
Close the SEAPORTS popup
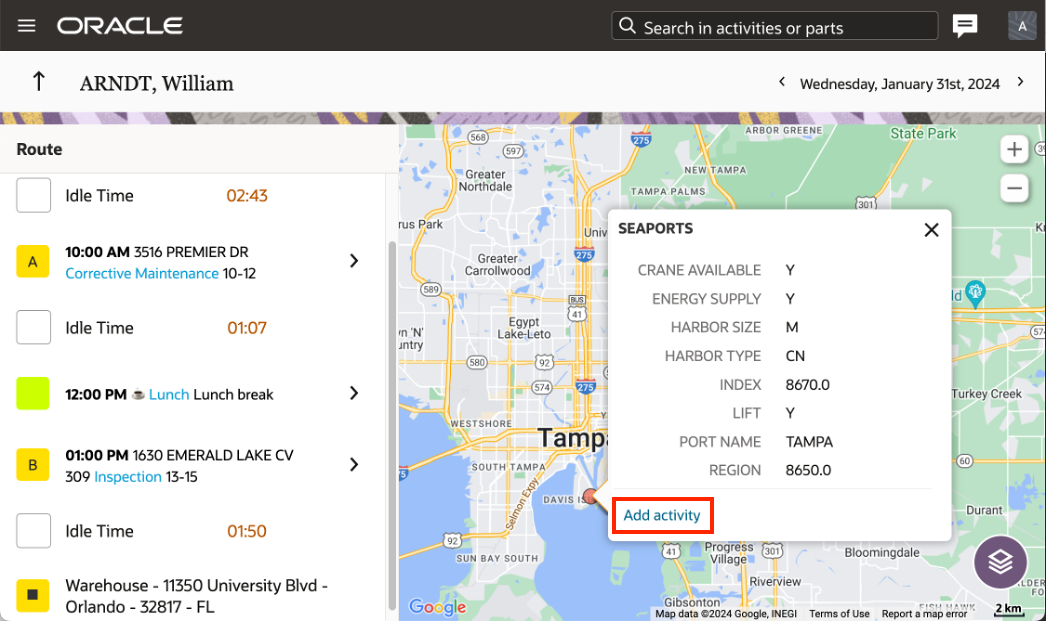931,230
